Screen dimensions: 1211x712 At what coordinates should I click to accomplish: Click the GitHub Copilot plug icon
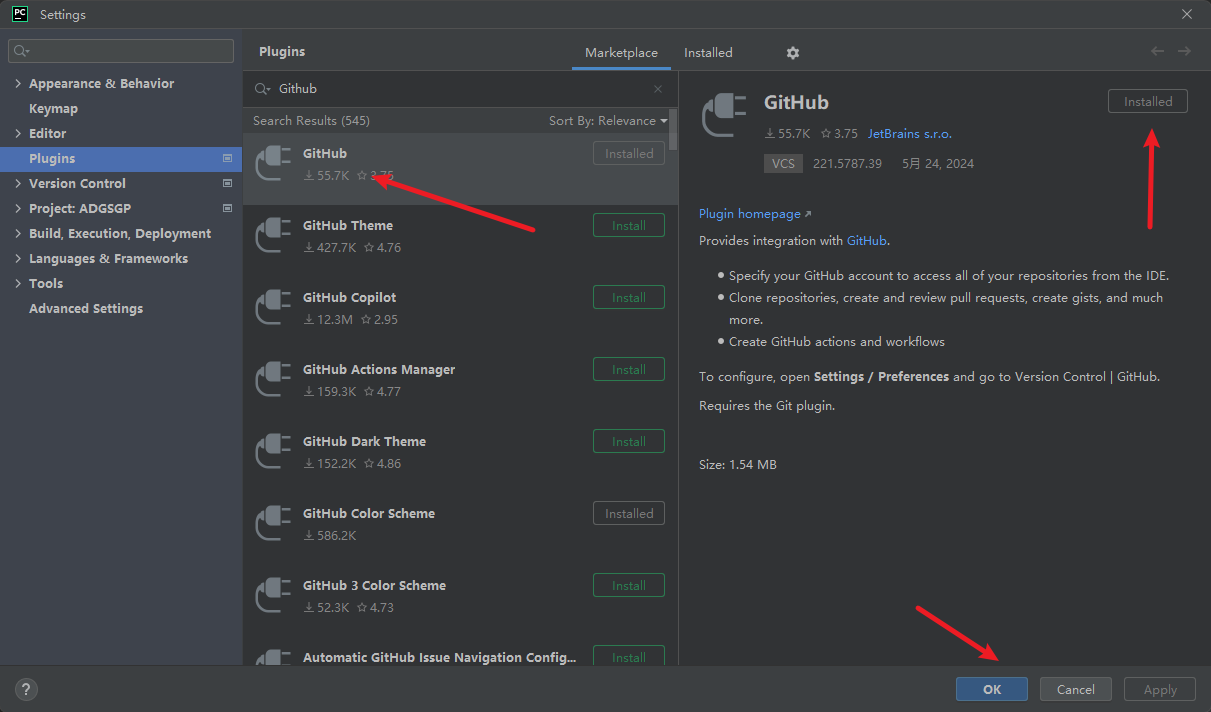tap(273, 307)
